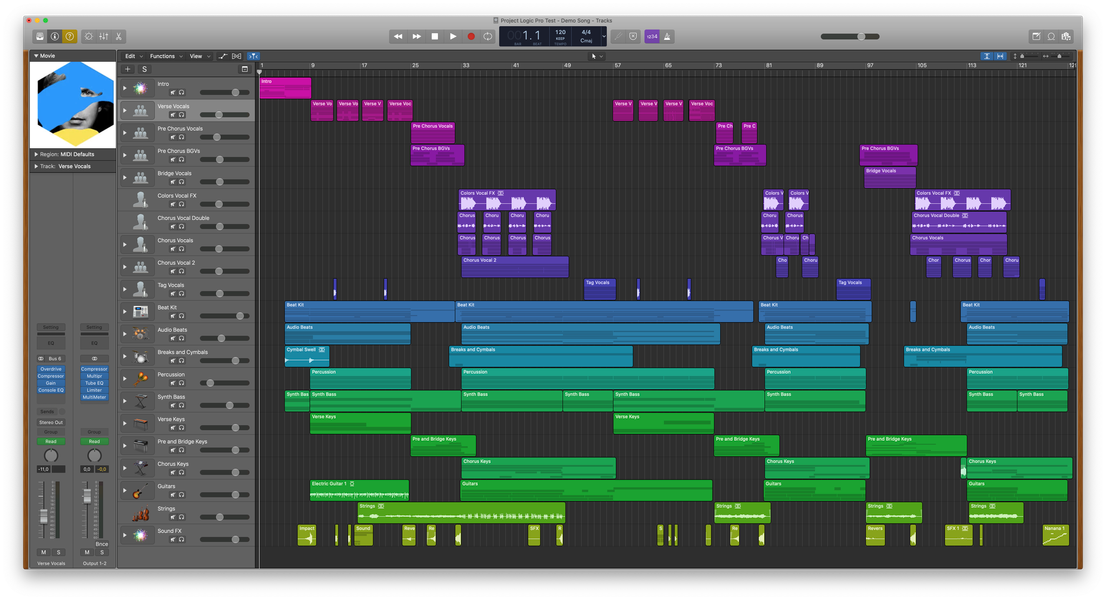The height and width of the screenshot is (600, 1106).
Task: Open the Functions menu in Tracks area
Action: [x=165, y=56]
